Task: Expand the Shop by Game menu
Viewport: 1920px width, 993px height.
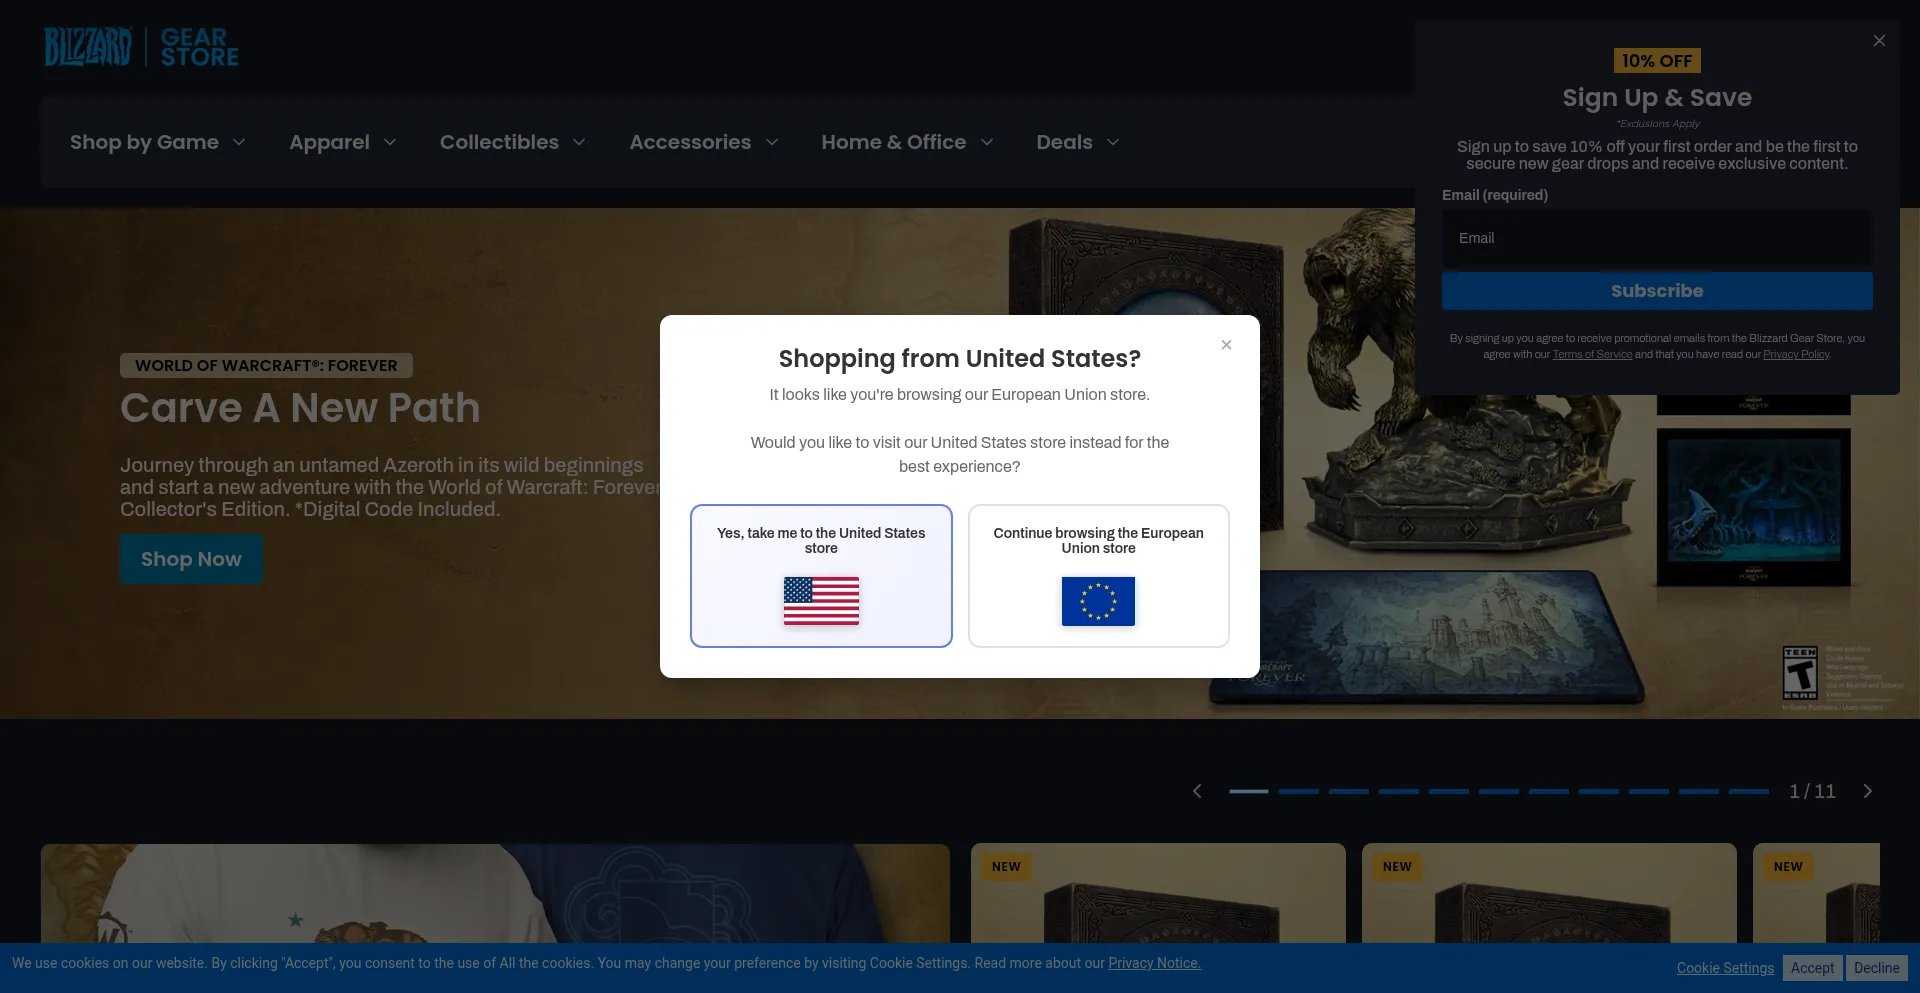Action: click(157, 142)
